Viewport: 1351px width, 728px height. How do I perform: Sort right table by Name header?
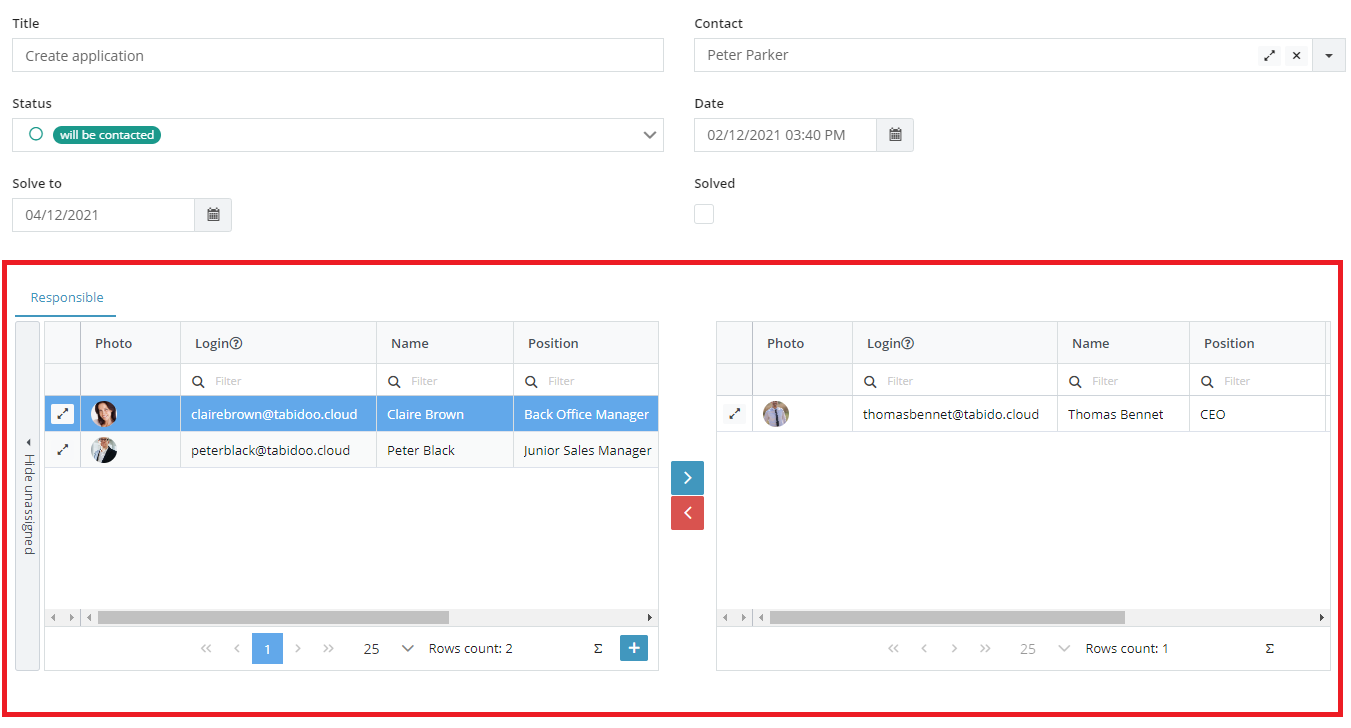(1123, 343)
